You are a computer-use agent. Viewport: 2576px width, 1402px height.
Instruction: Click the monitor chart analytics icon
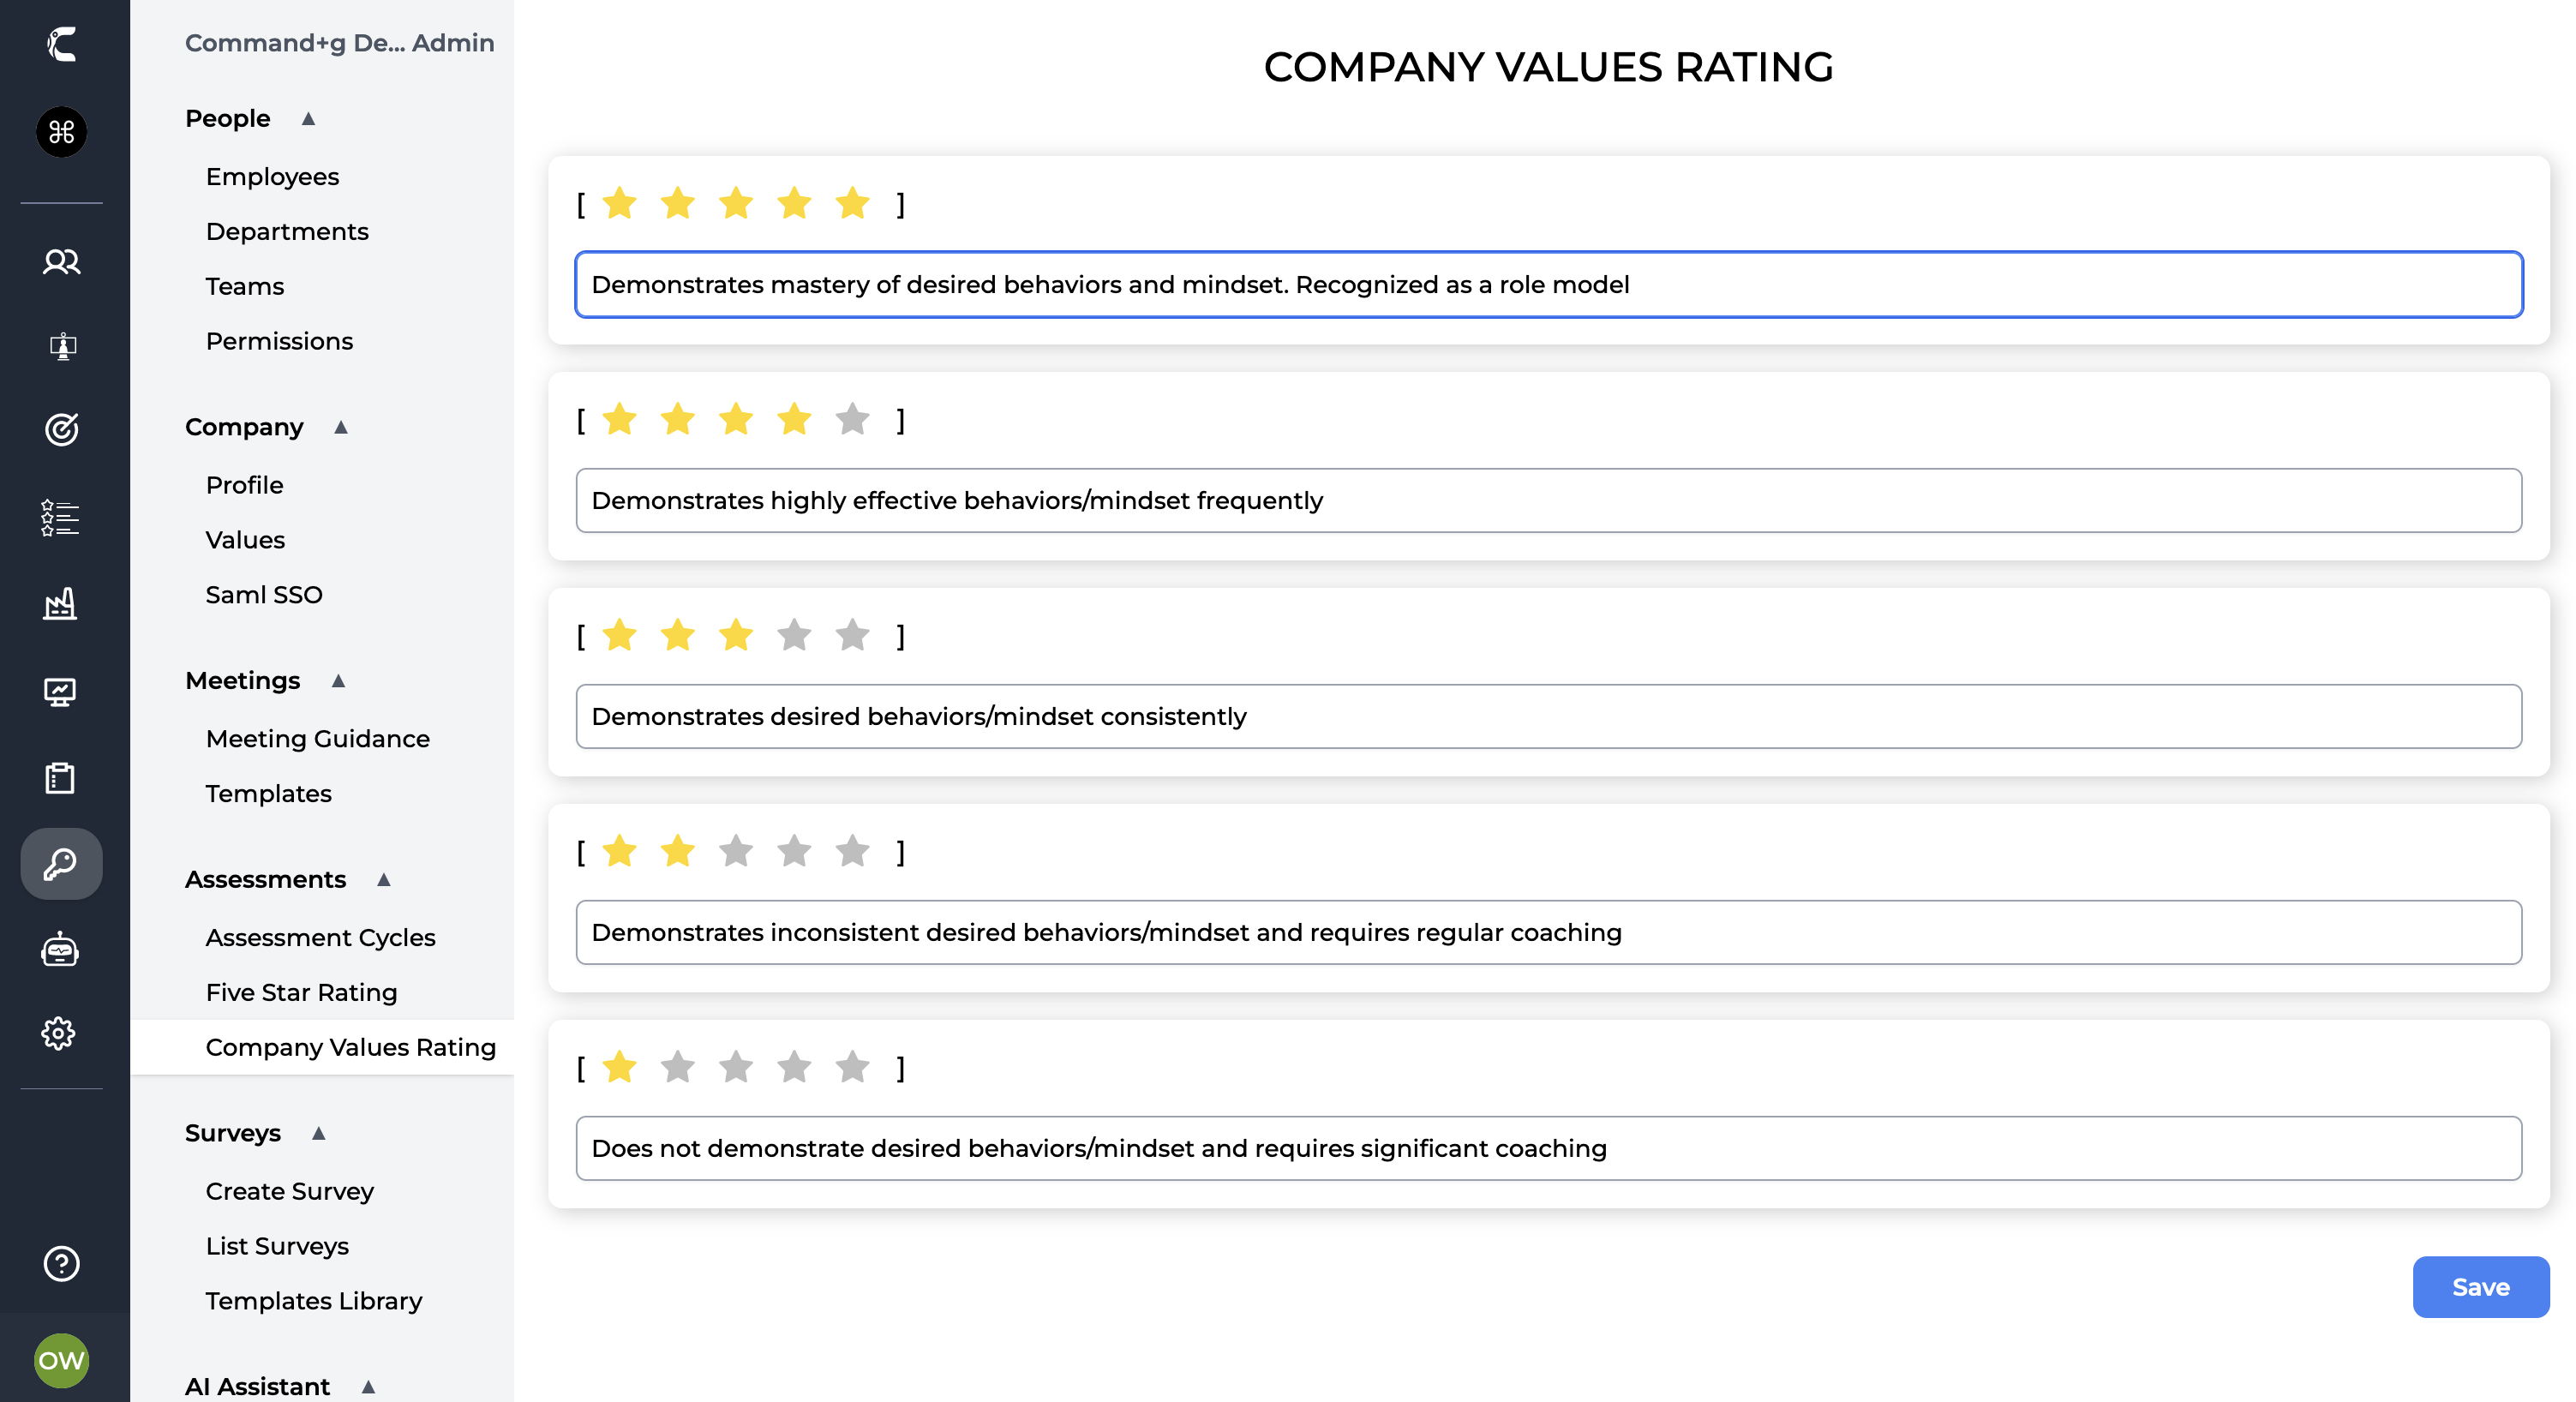click(61, 691)
